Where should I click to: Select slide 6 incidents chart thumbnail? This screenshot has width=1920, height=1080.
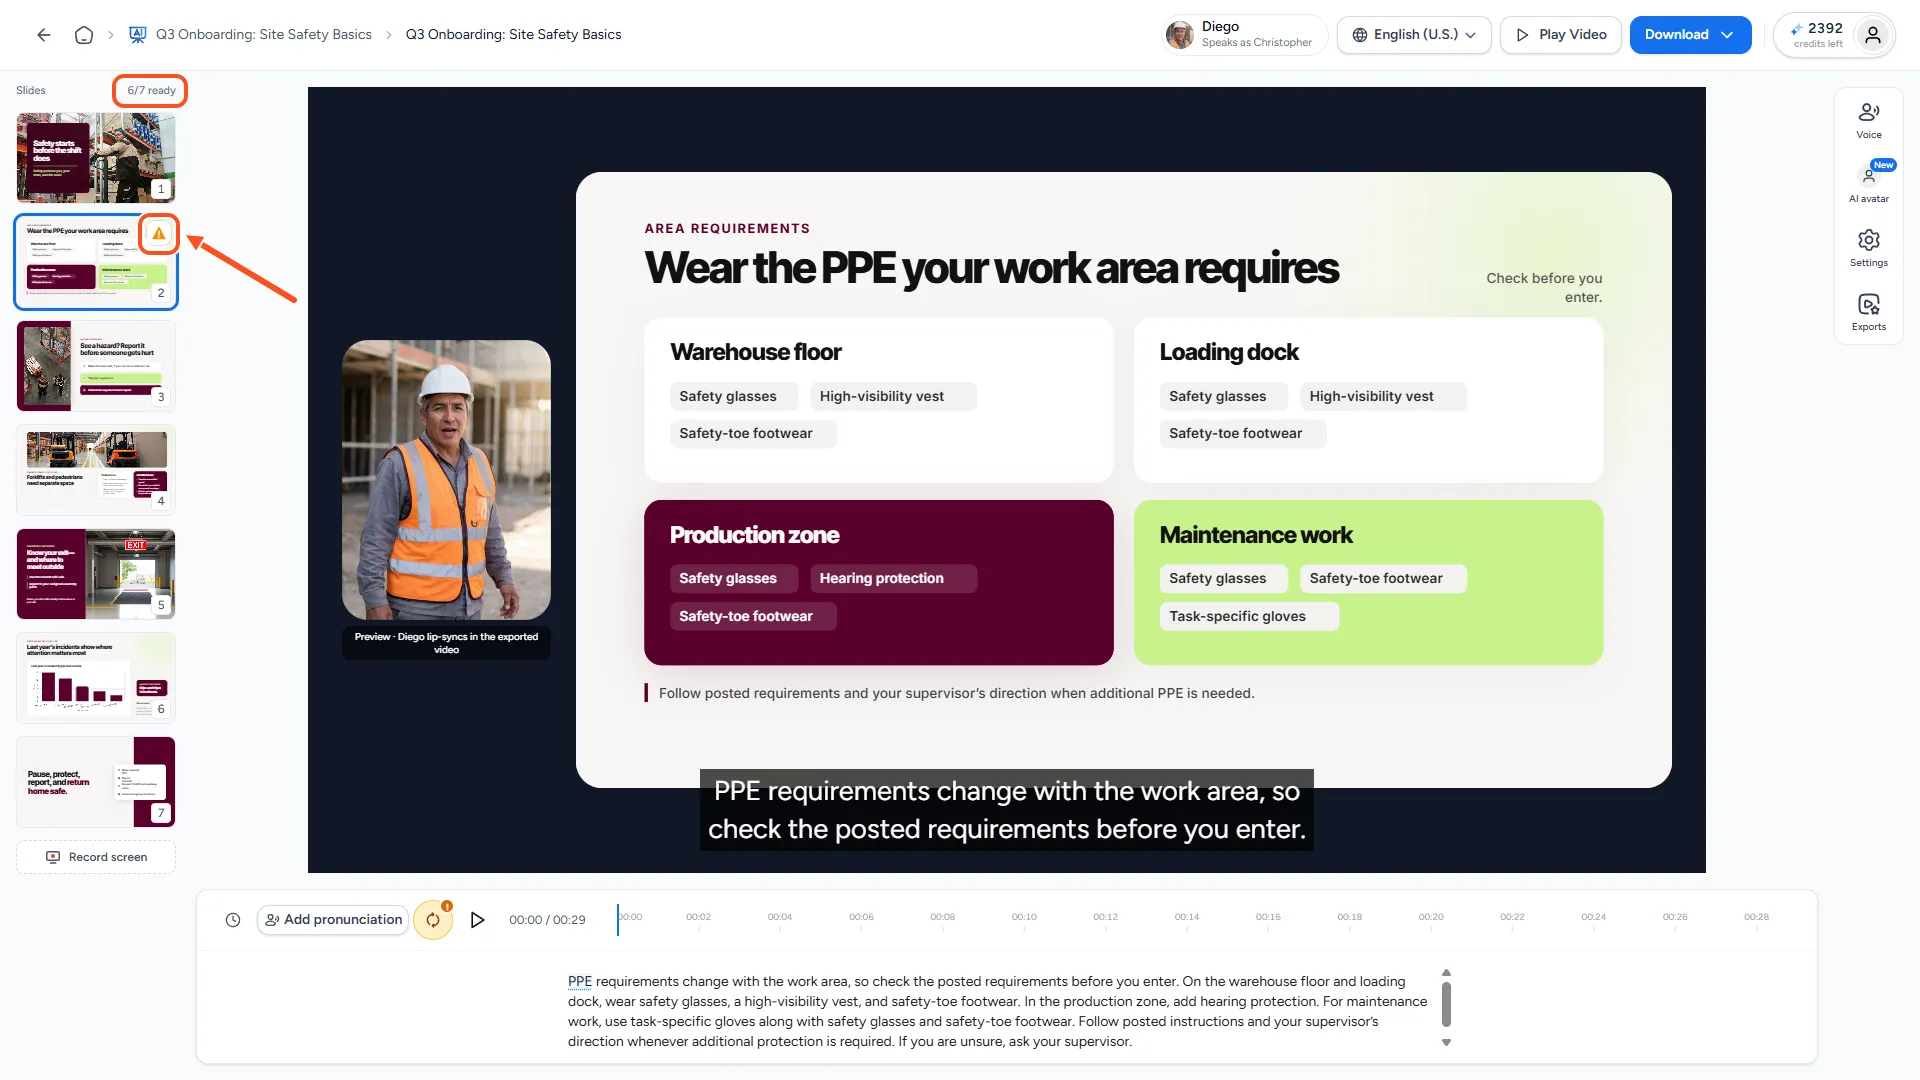coord(96,678)
